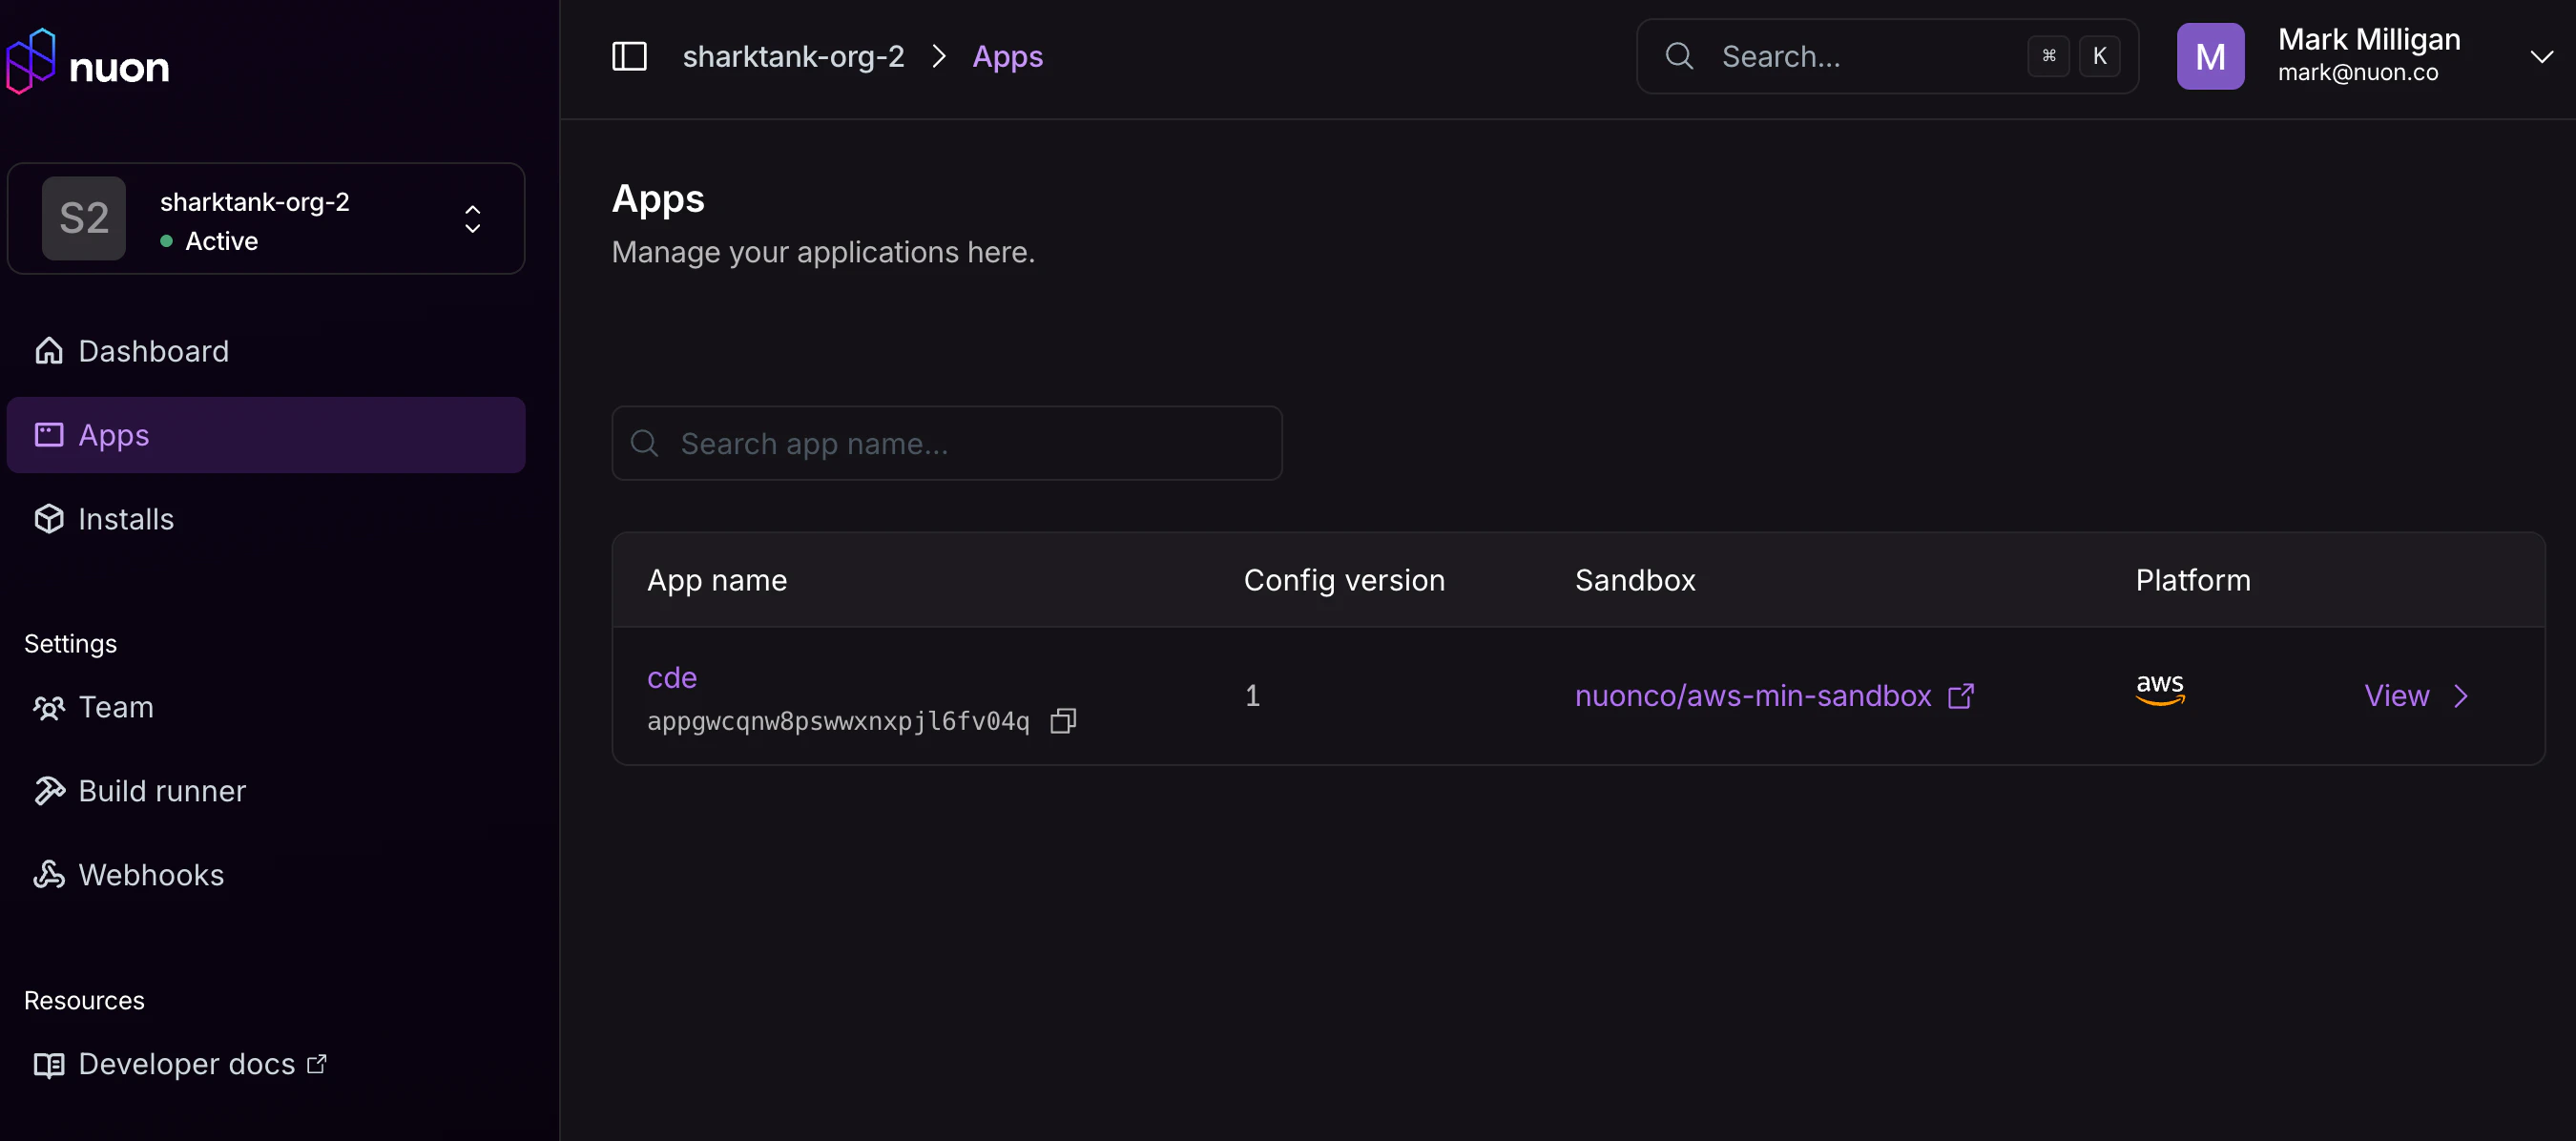Toggle the sidebar panel icon

pos(629,57)
